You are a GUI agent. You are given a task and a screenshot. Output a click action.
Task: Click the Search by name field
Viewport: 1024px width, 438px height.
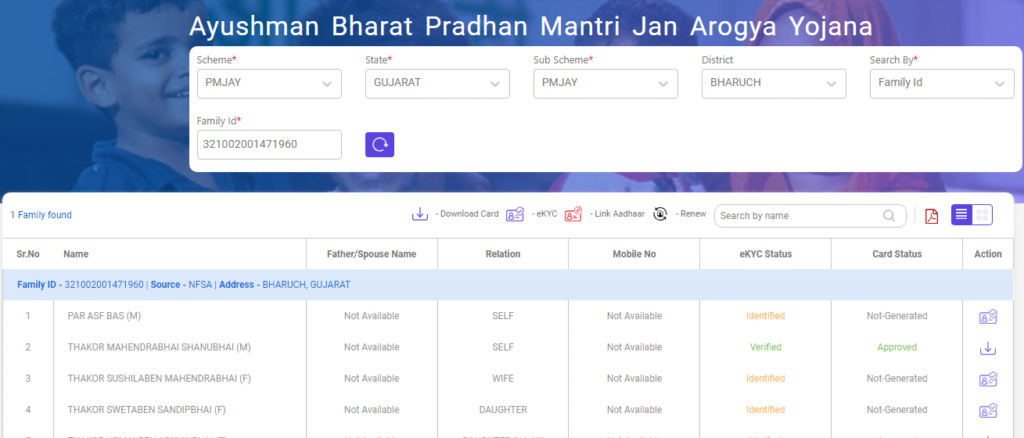tap(810, 215)
